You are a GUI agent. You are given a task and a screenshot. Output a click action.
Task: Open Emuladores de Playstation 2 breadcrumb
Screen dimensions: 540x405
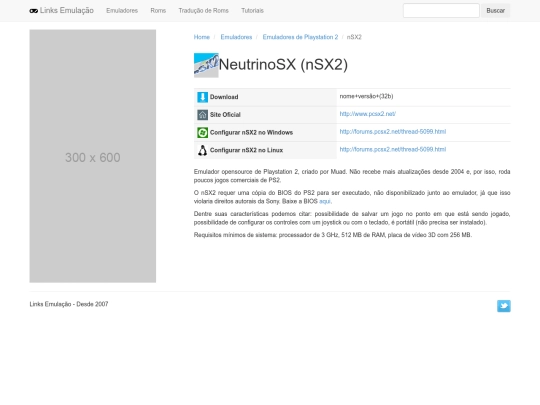[300, 37]
